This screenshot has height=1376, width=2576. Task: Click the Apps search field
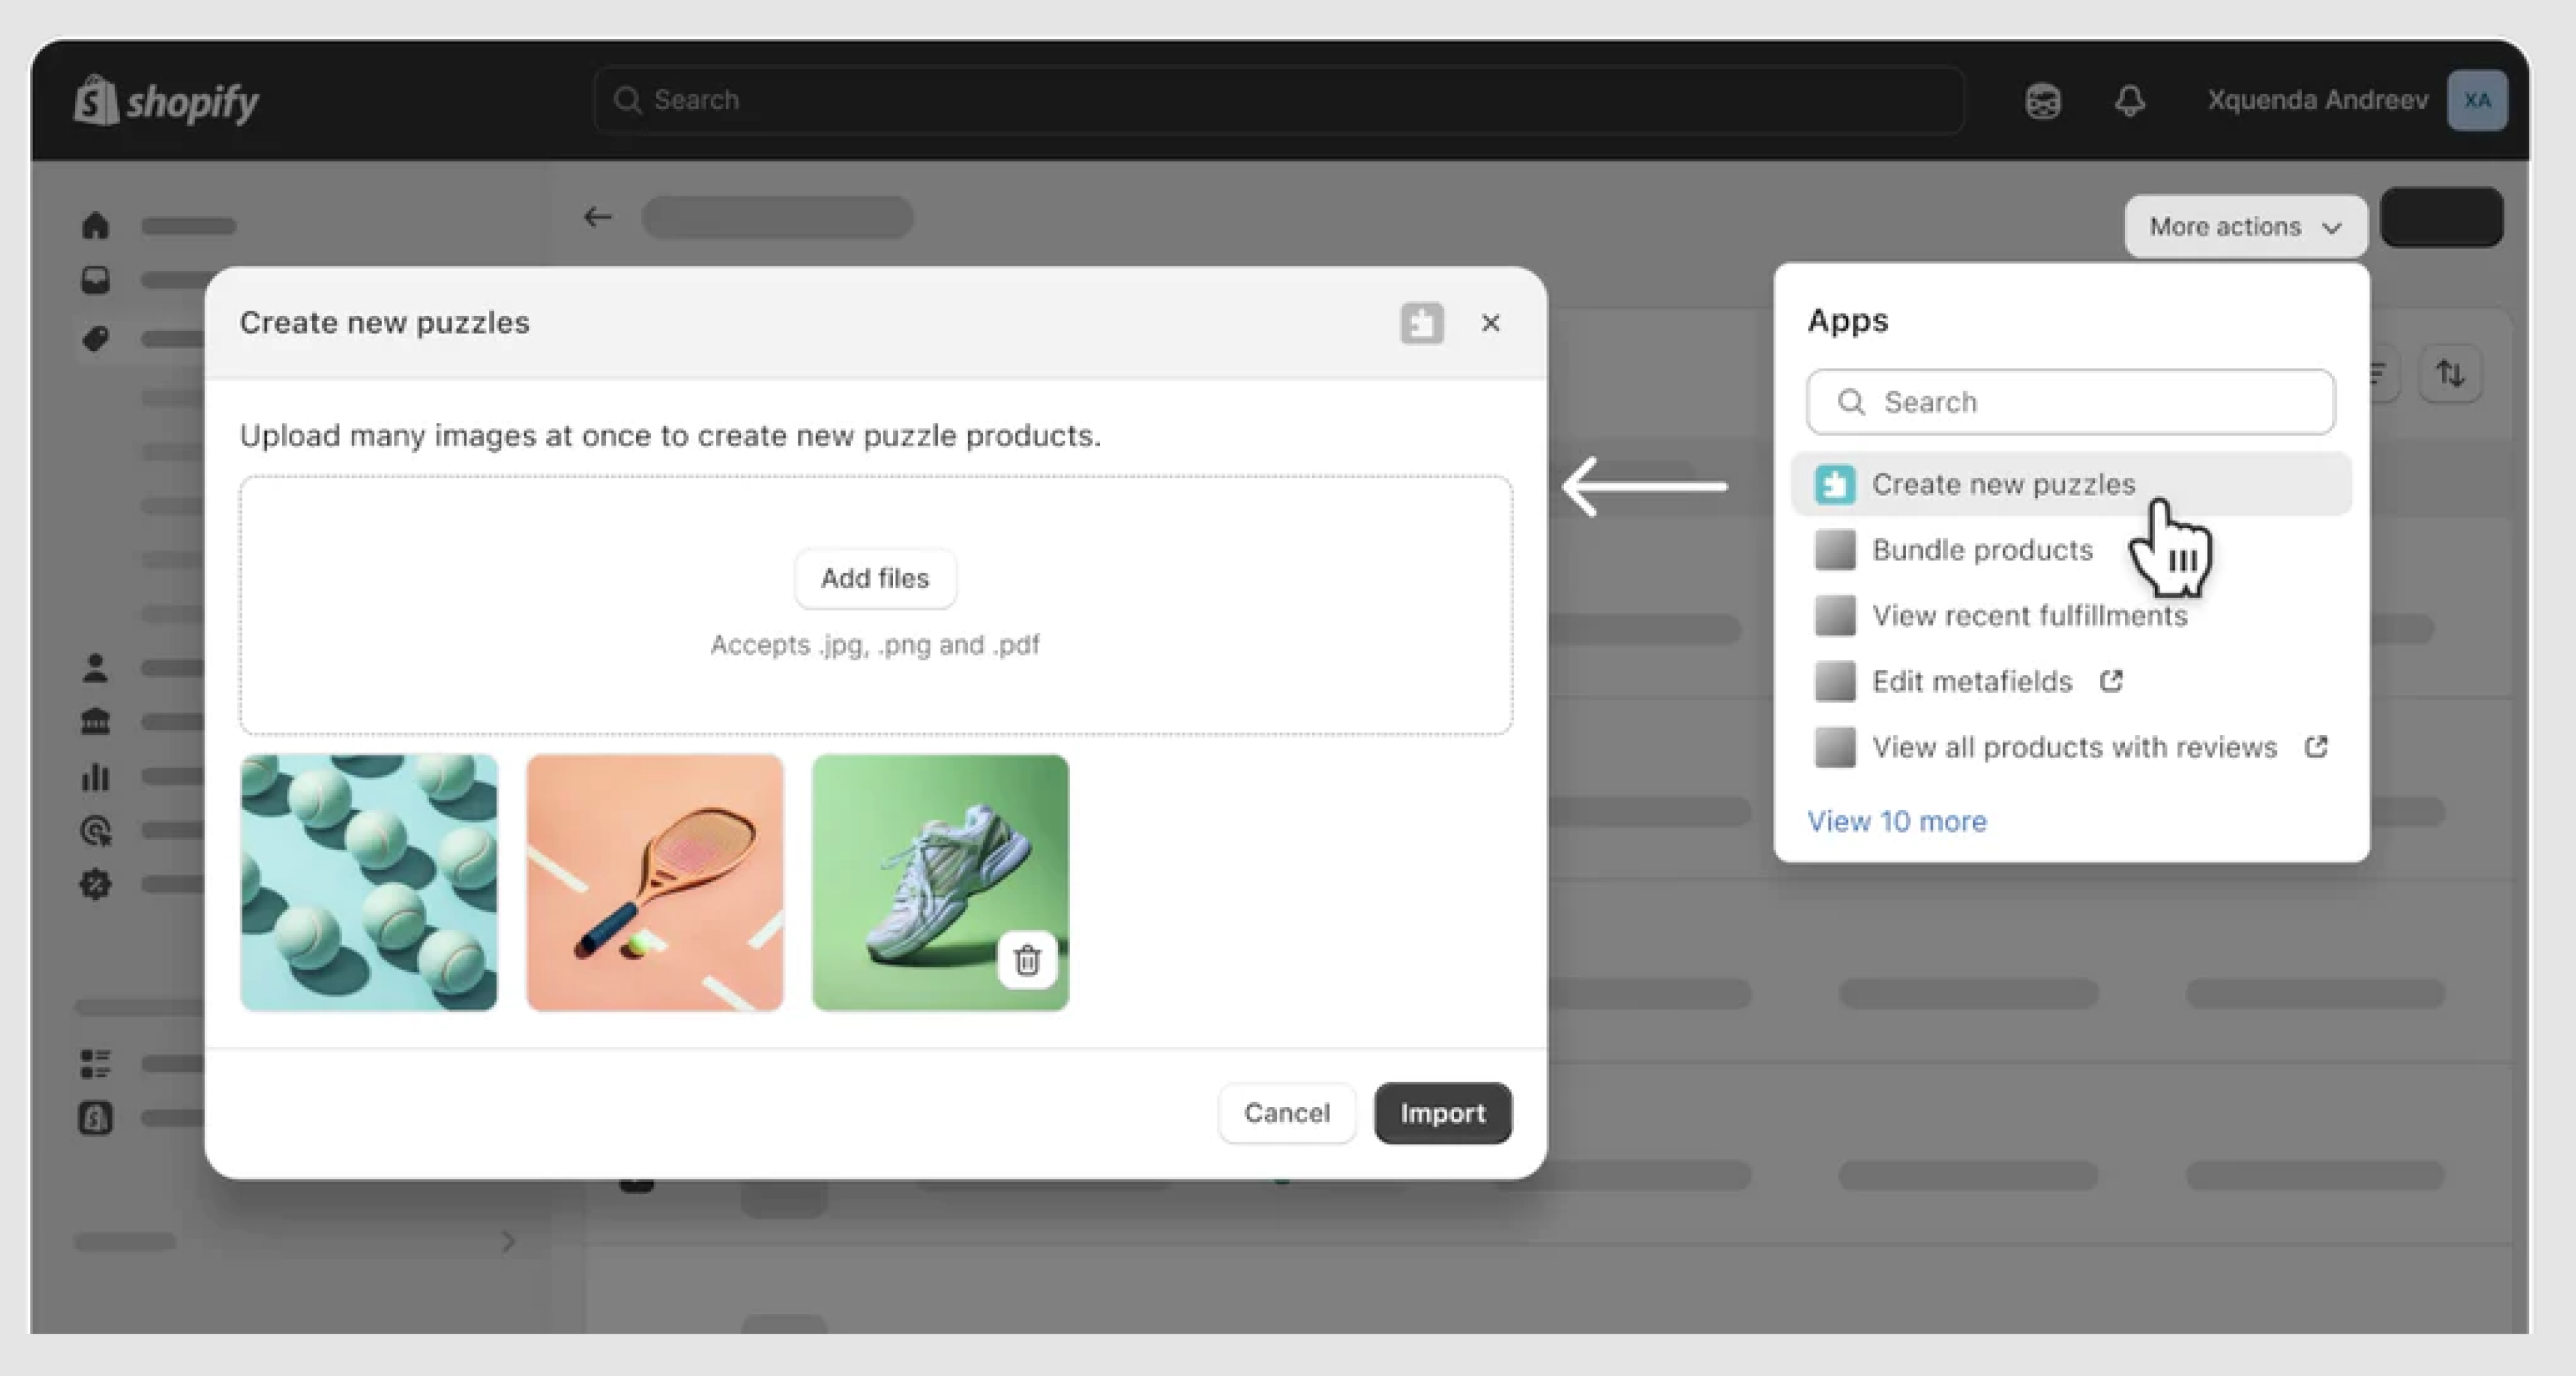(x=2070, y=402)
